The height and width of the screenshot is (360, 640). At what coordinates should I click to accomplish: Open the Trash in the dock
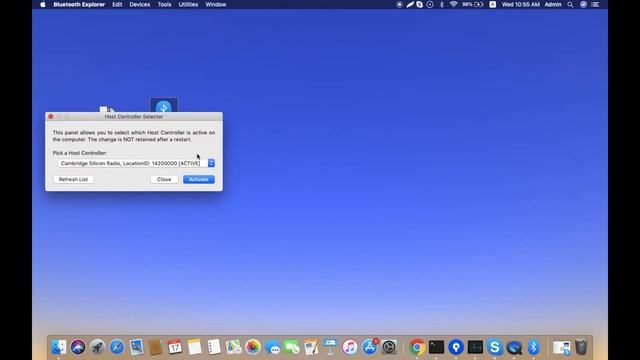[581, 347]
